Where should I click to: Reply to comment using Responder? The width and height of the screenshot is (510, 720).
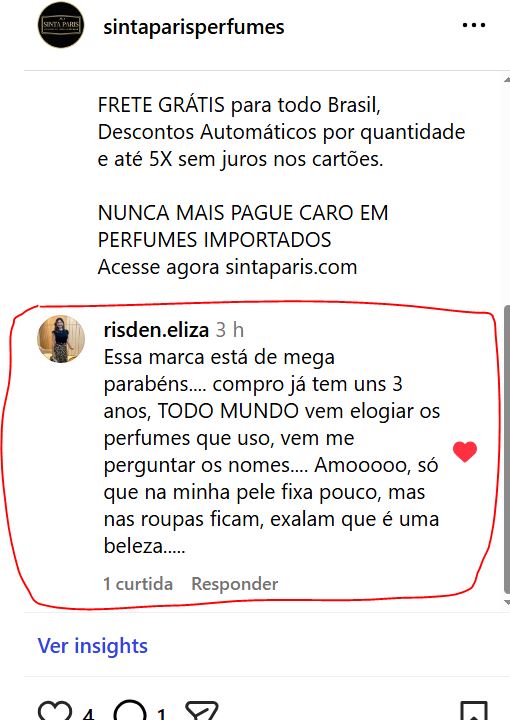pyautogui.click(x=235, y=584)
